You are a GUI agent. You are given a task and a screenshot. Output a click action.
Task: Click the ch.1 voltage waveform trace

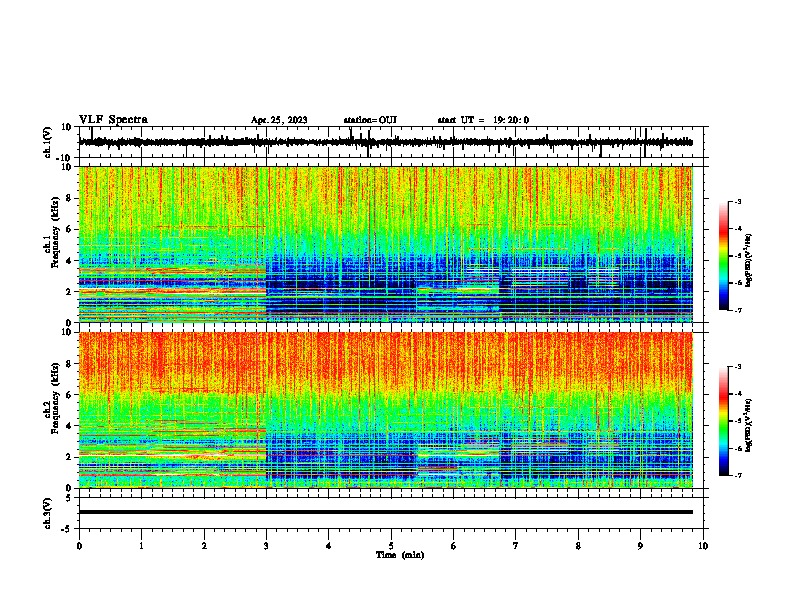(385, 142)
